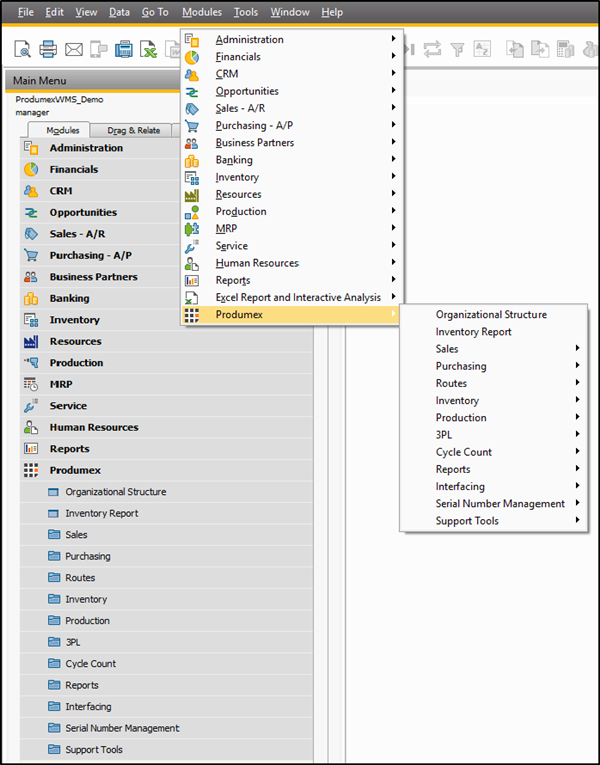Click the Print icon in toolbar
This screenshot has height=765, width=600.
pyautogui.click(x=48, y=49)
